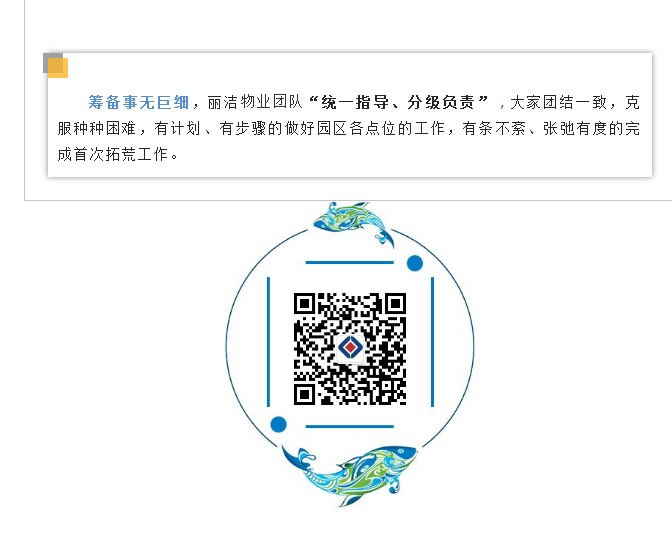This screenshot has height=559, width=672.
Task: Click the blue vertical line left of QR
Action: 268,342
